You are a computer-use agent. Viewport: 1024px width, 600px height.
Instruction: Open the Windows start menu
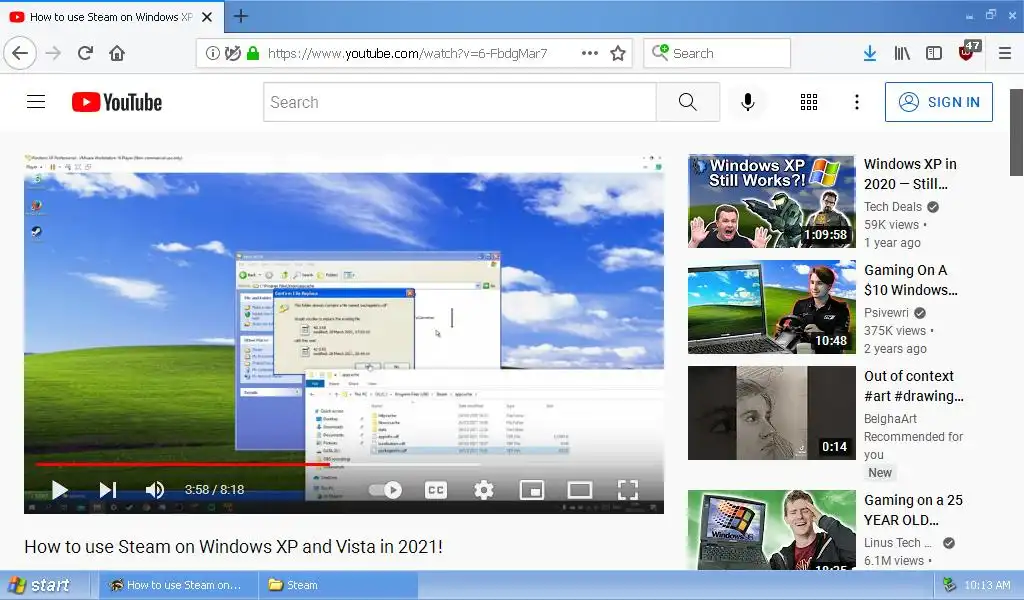pos(37,585)
